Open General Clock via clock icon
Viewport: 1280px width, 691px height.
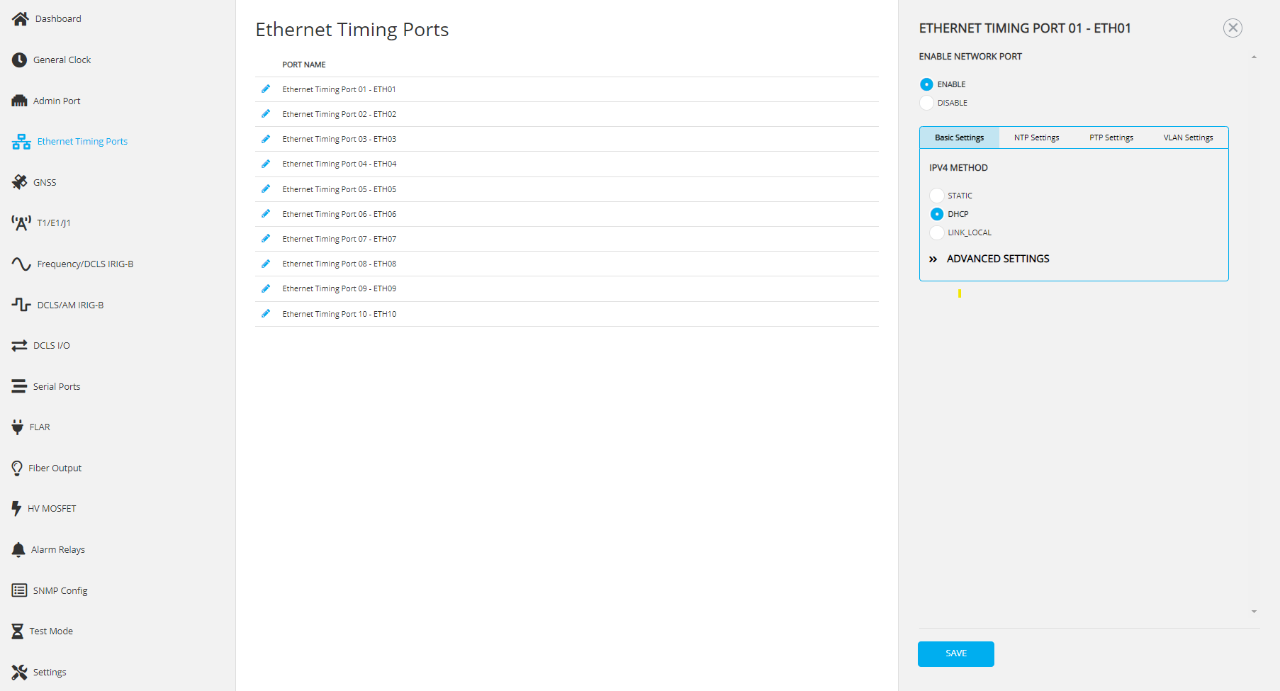(x=19, y=60)
